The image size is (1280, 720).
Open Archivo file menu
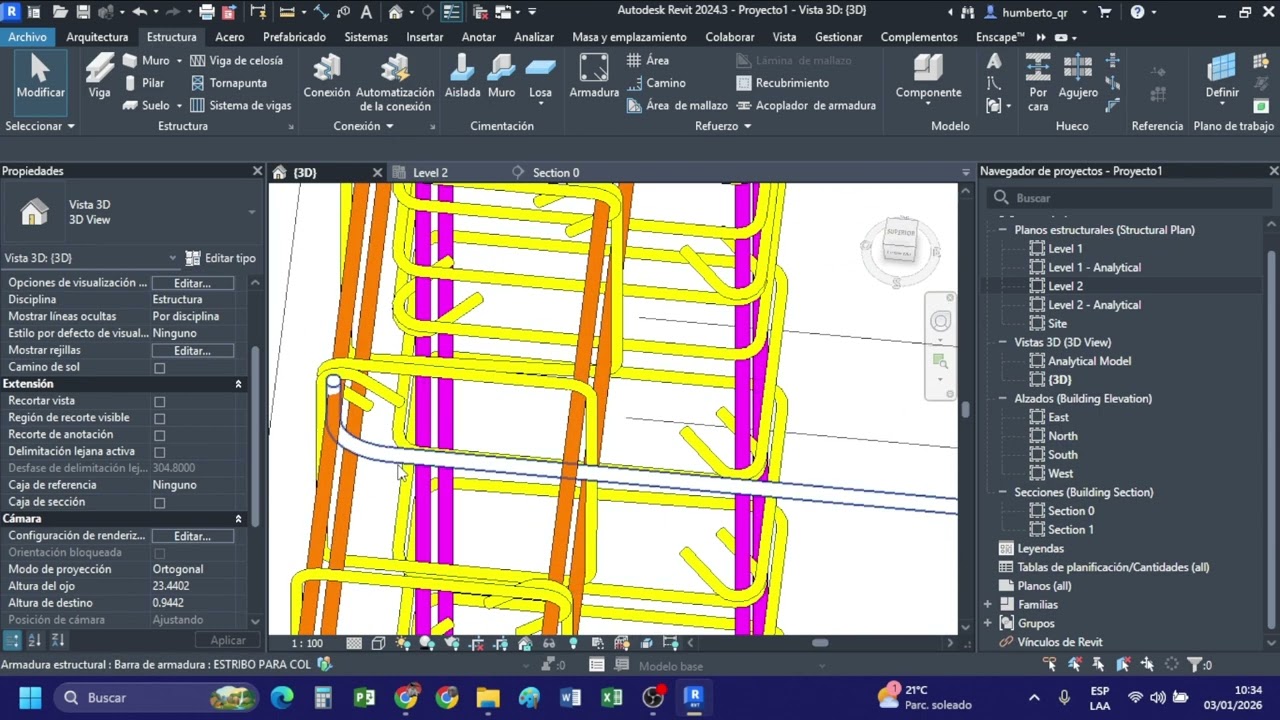(x=27, y=37)
